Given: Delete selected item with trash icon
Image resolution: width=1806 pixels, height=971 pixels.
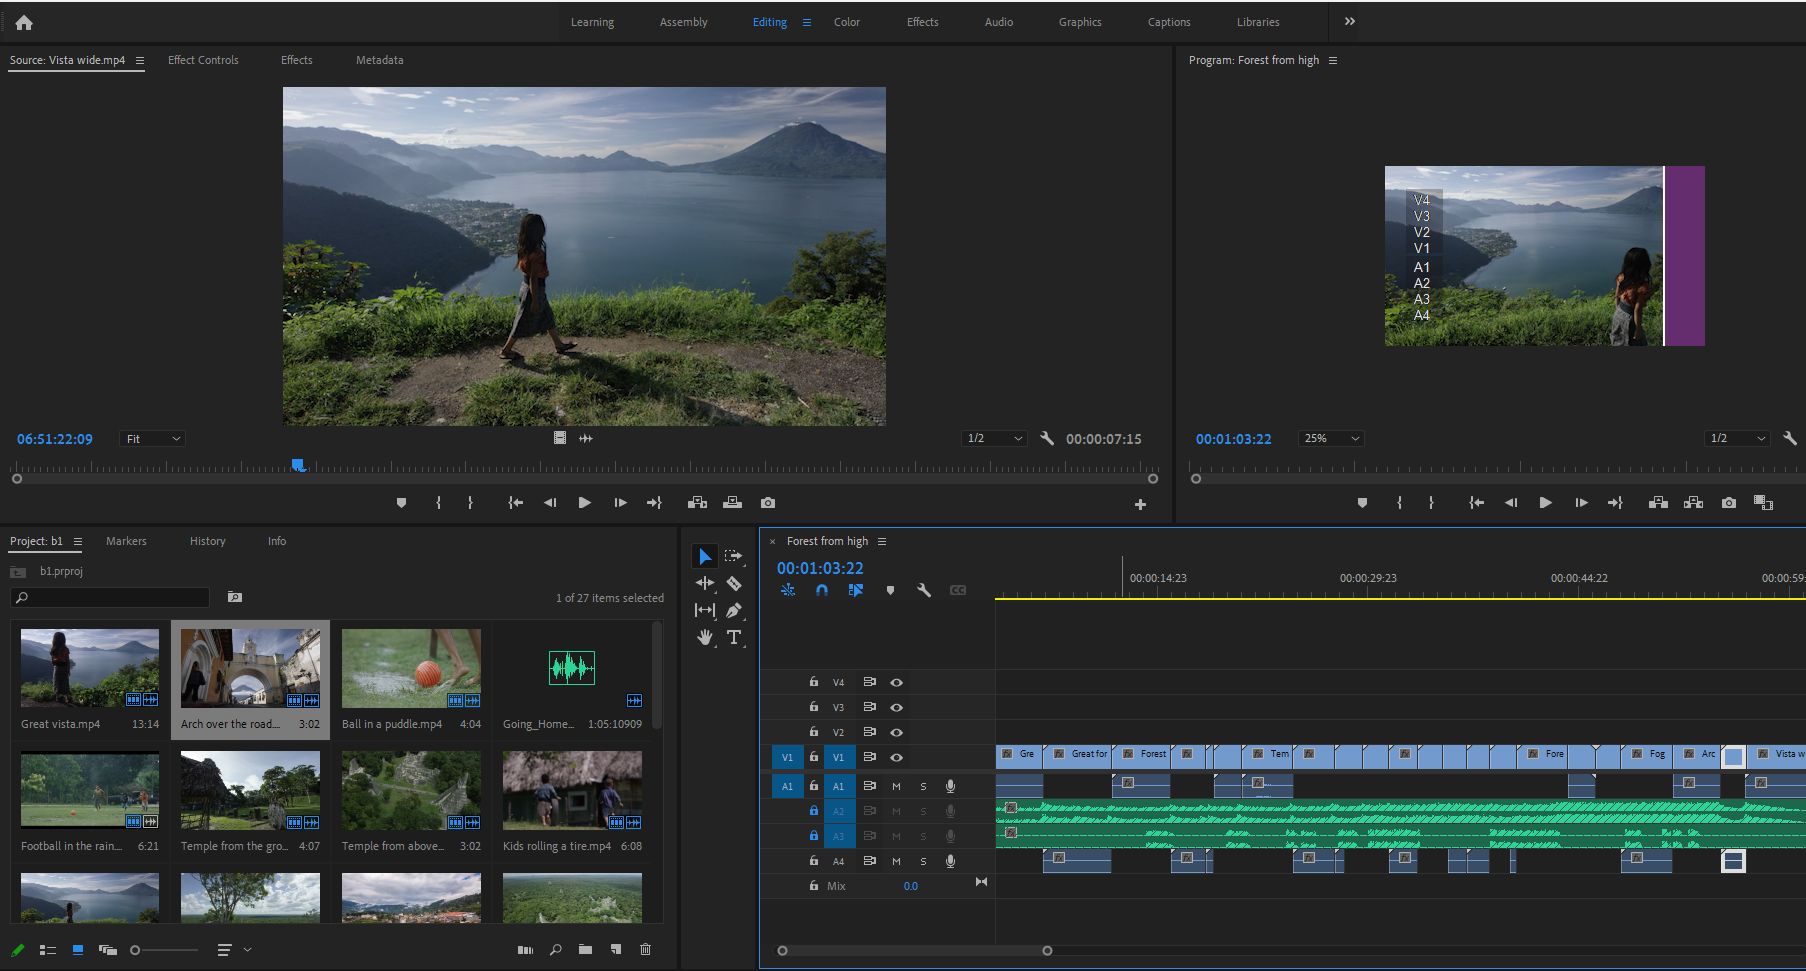Looking at the screenshot, I should [x=645, y=949].
